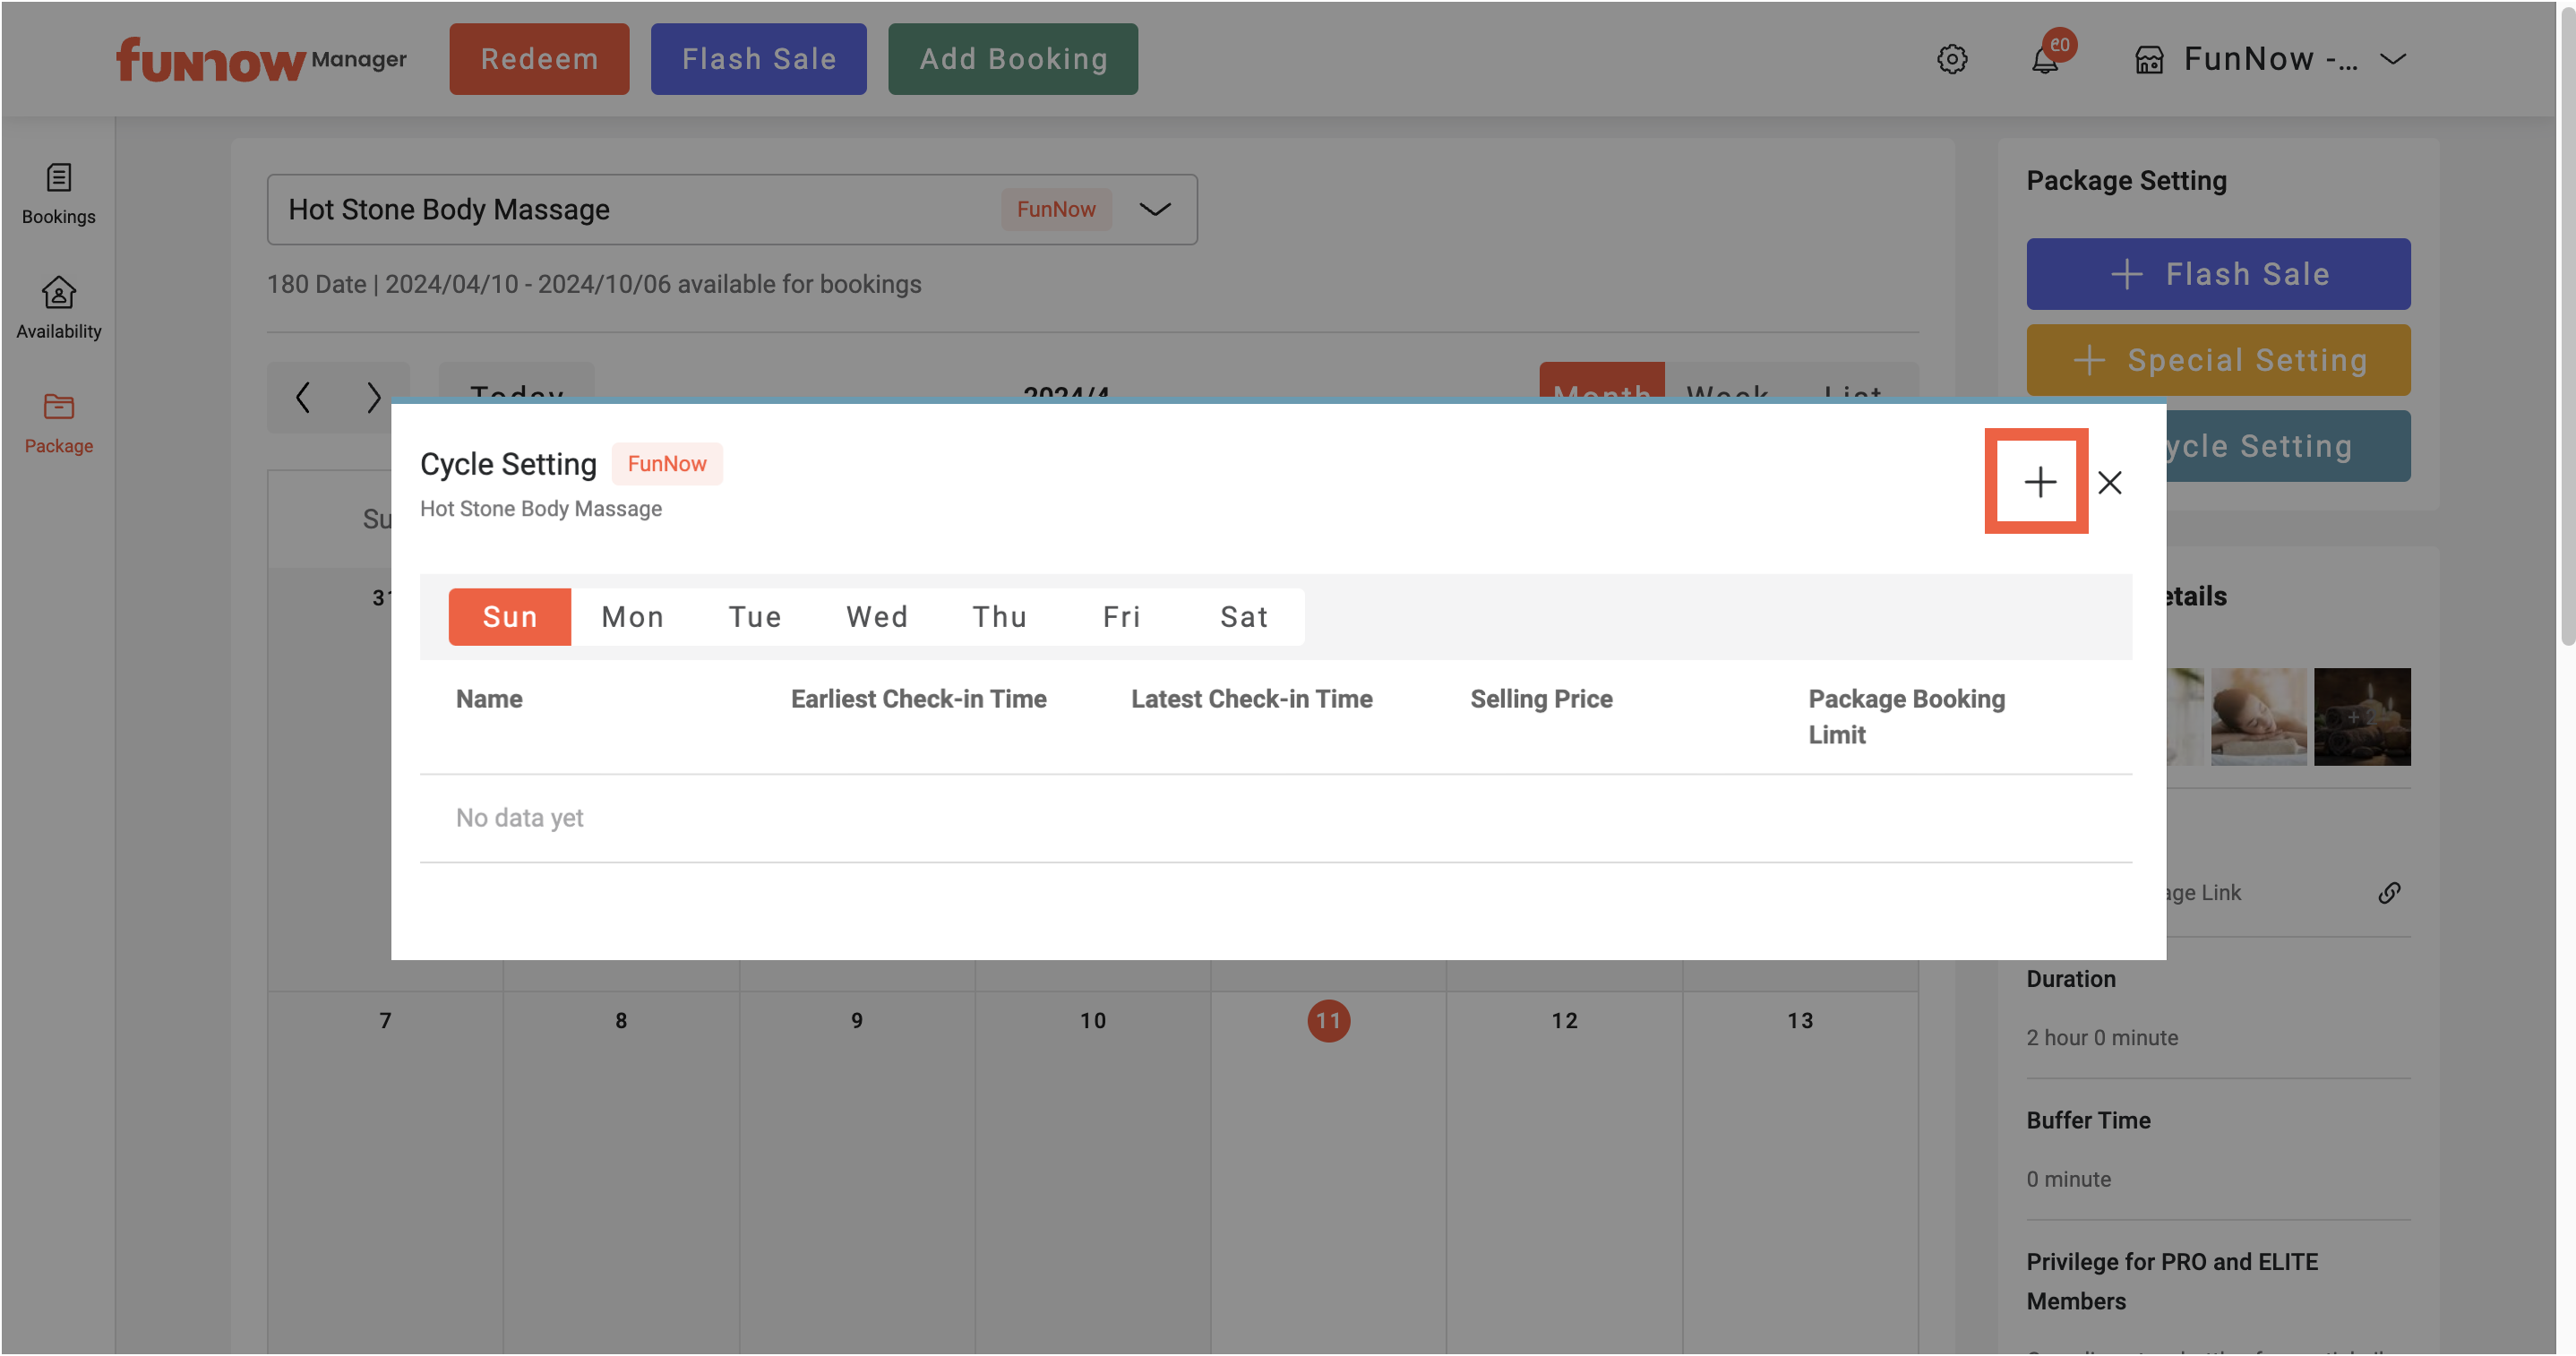Screen dimensions: 2576x1356
Task: Select calendar date 10
Action: [1093, 1021]
